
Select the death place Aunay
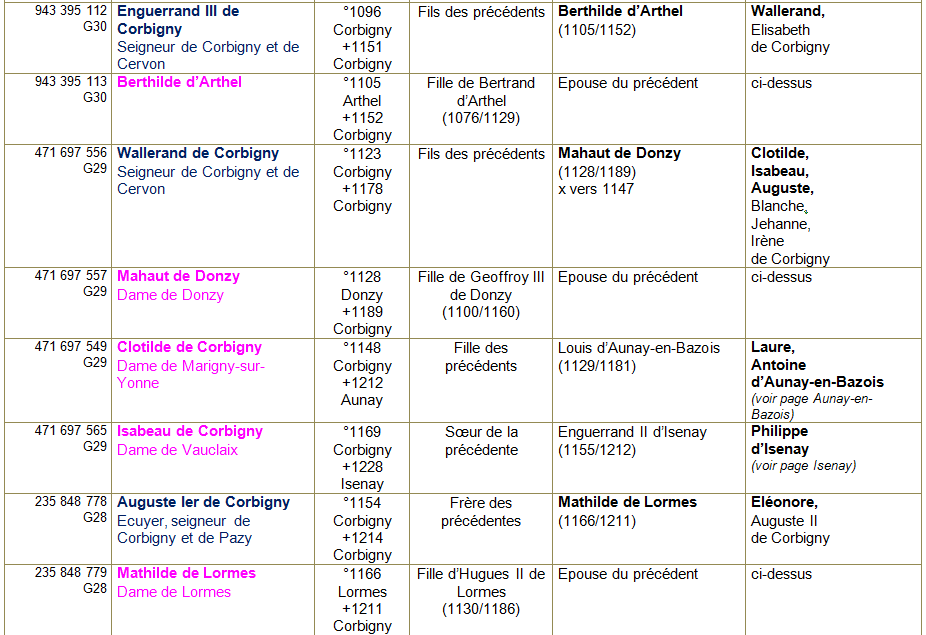[x=362, y=400]
